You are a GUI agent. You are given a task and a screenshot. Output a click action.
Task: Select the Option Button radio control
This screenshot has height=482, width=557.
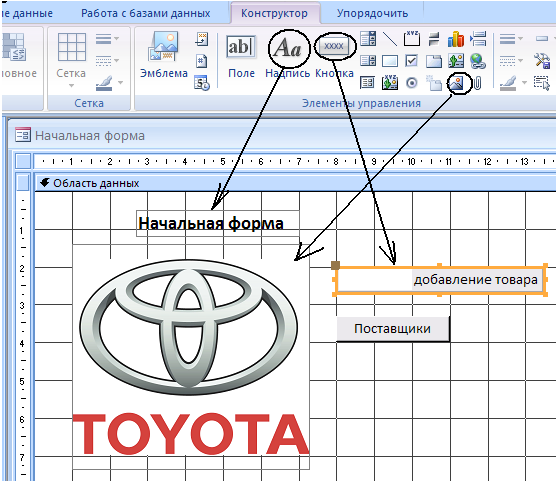click(x=412, y=83)
